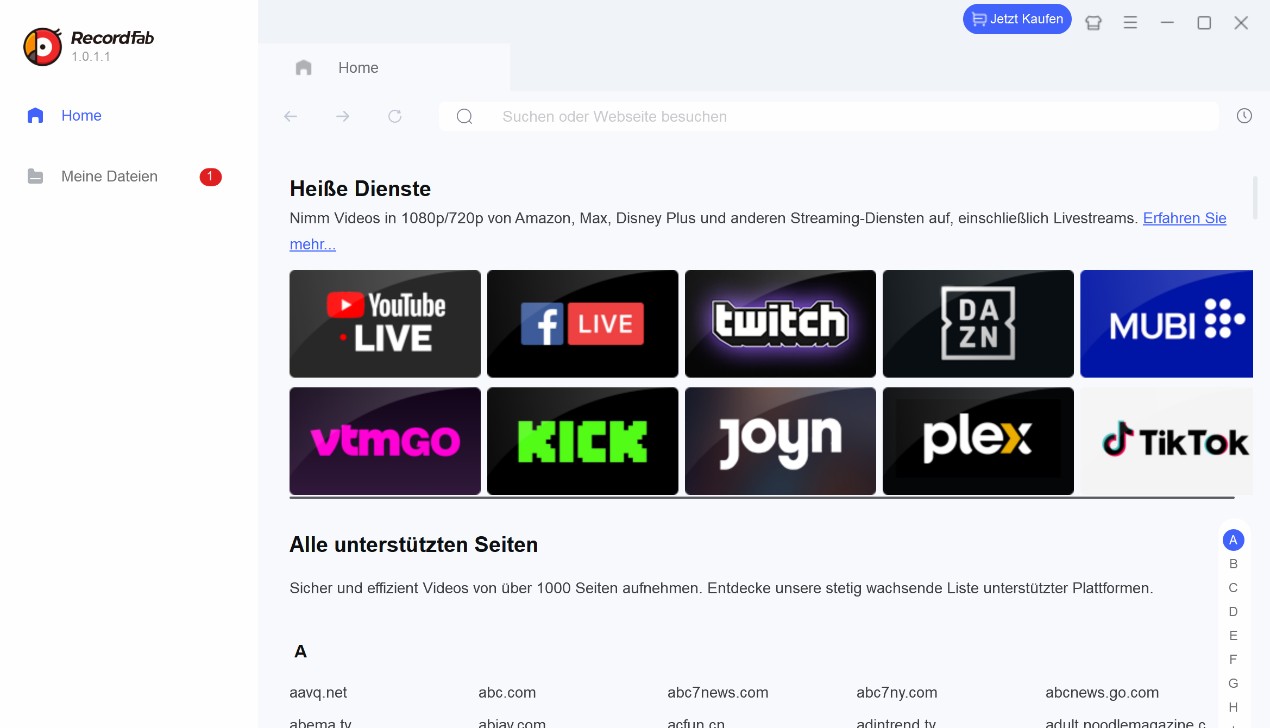Image resolution: width=1270 pixels, height=728 pixels.
Task: Click the red notification badge on Meine Dateien
Action: pos(210,177)
